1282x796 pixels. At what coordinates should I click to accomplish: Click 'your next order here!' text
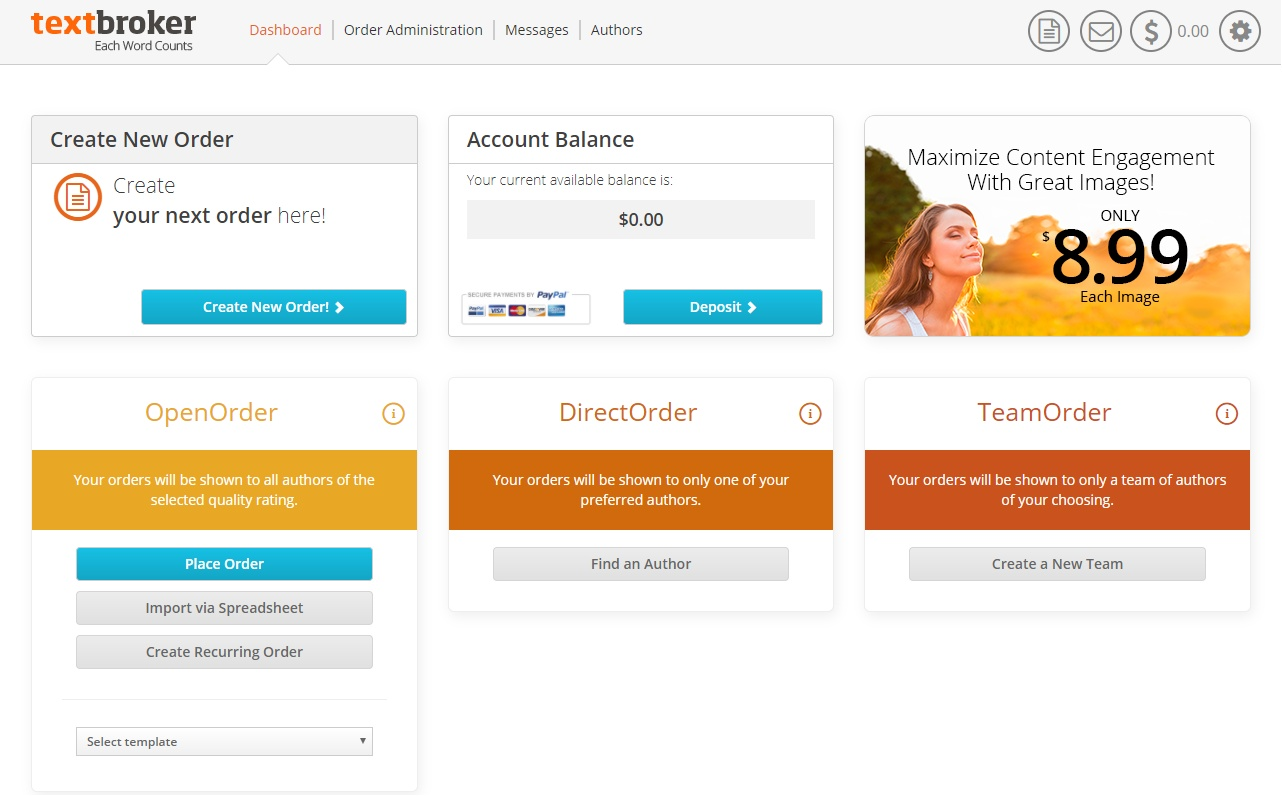point(219,216)
